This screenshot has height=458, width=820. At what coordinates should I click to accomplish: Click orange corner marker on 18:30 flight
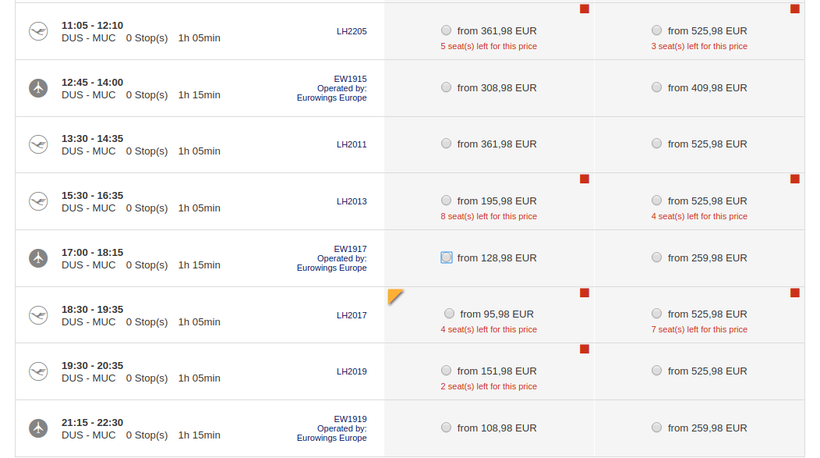pos(394,295)
